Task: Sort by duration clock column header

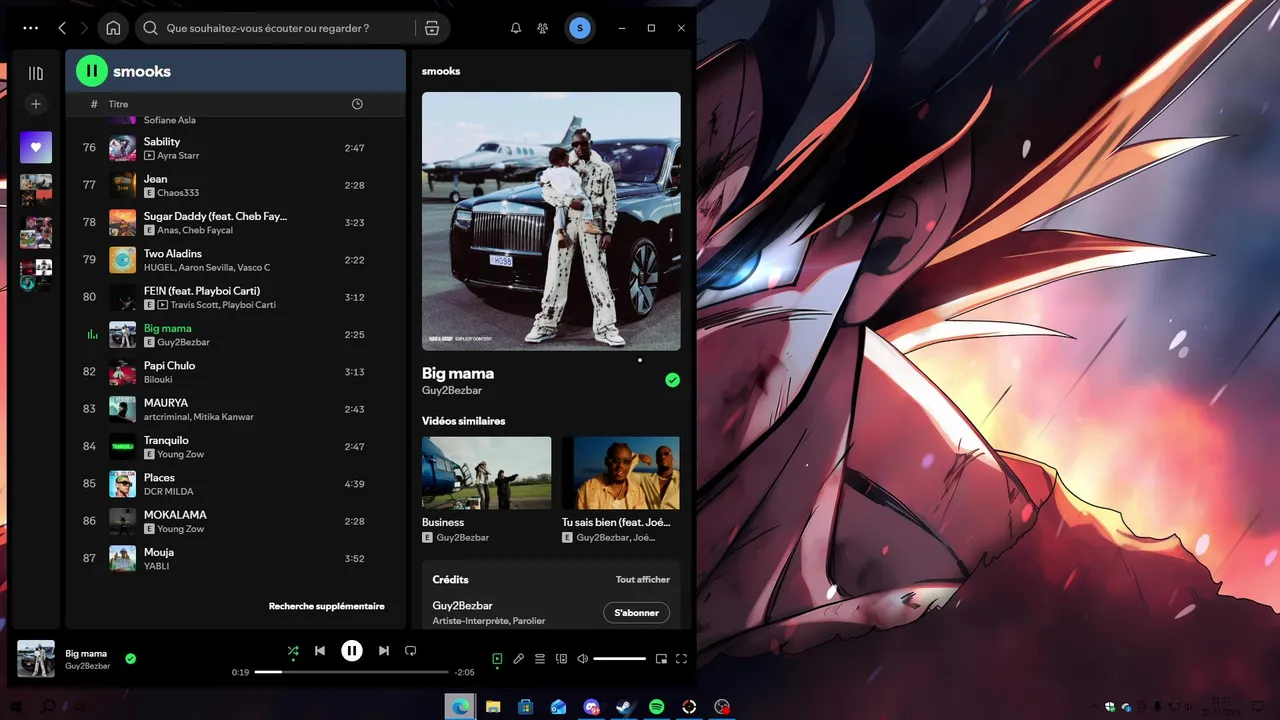Action: pyautogui.click(x=357, y=104)
